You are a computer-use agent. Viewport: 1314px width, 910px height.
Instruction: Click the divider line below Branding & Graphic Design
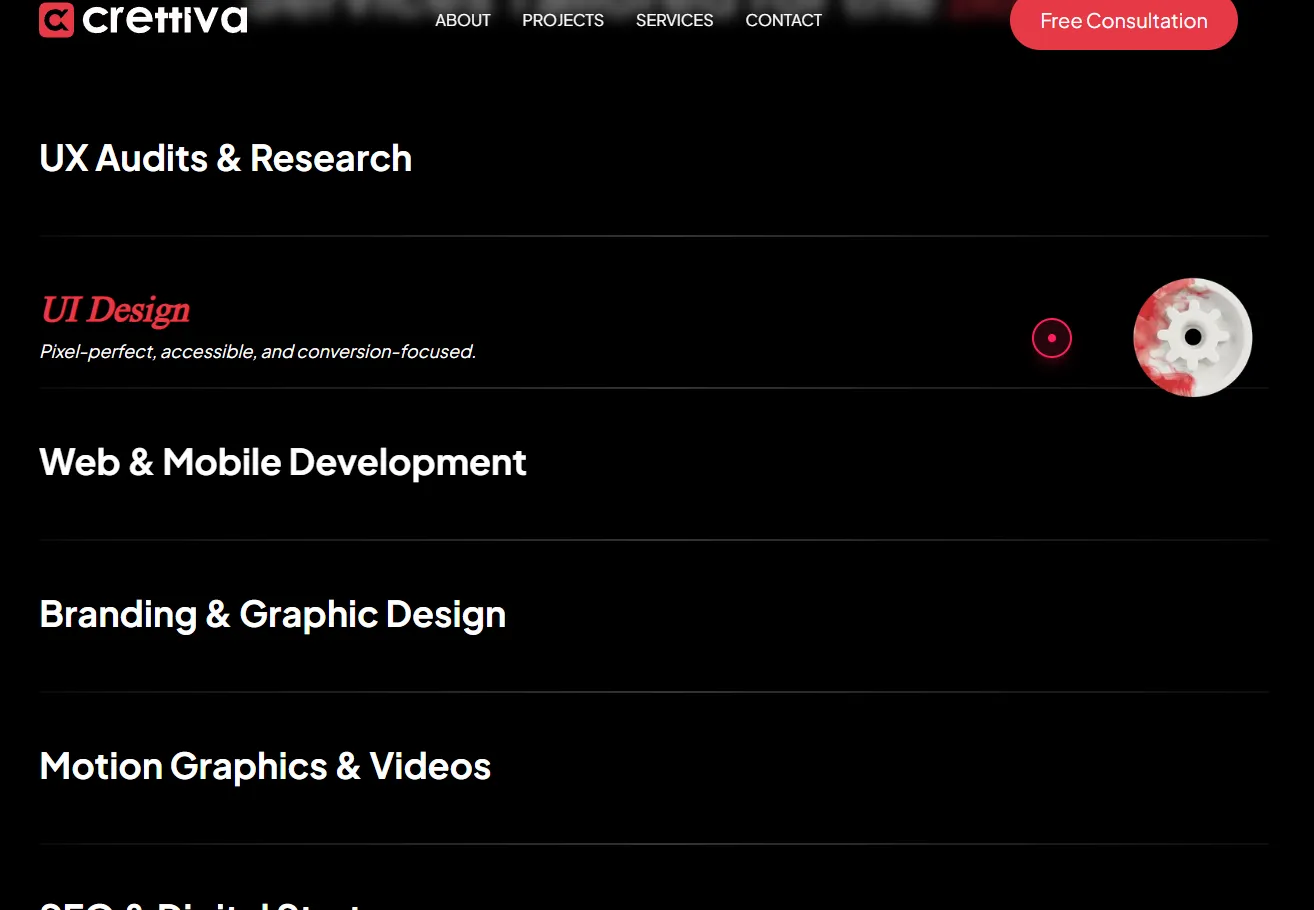click(654, 692)
